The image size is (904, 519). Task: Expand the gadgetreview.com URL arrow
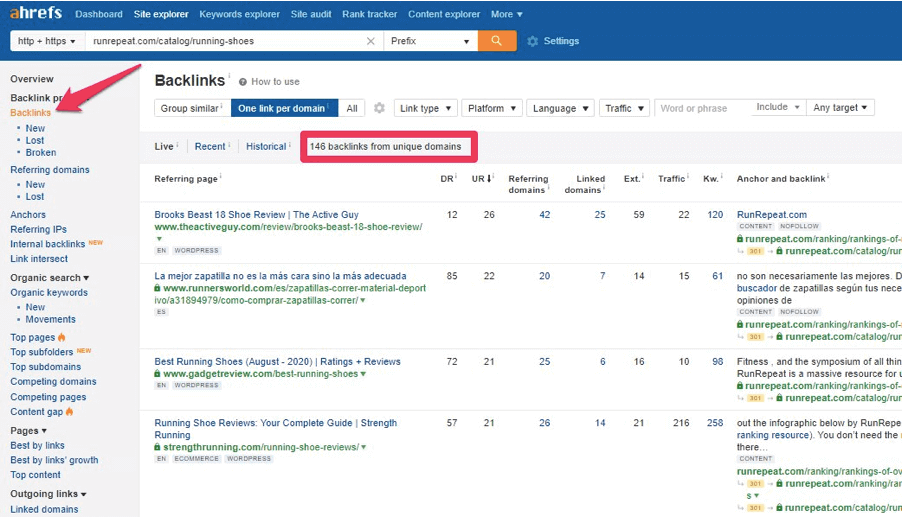[x=363, y=374]
